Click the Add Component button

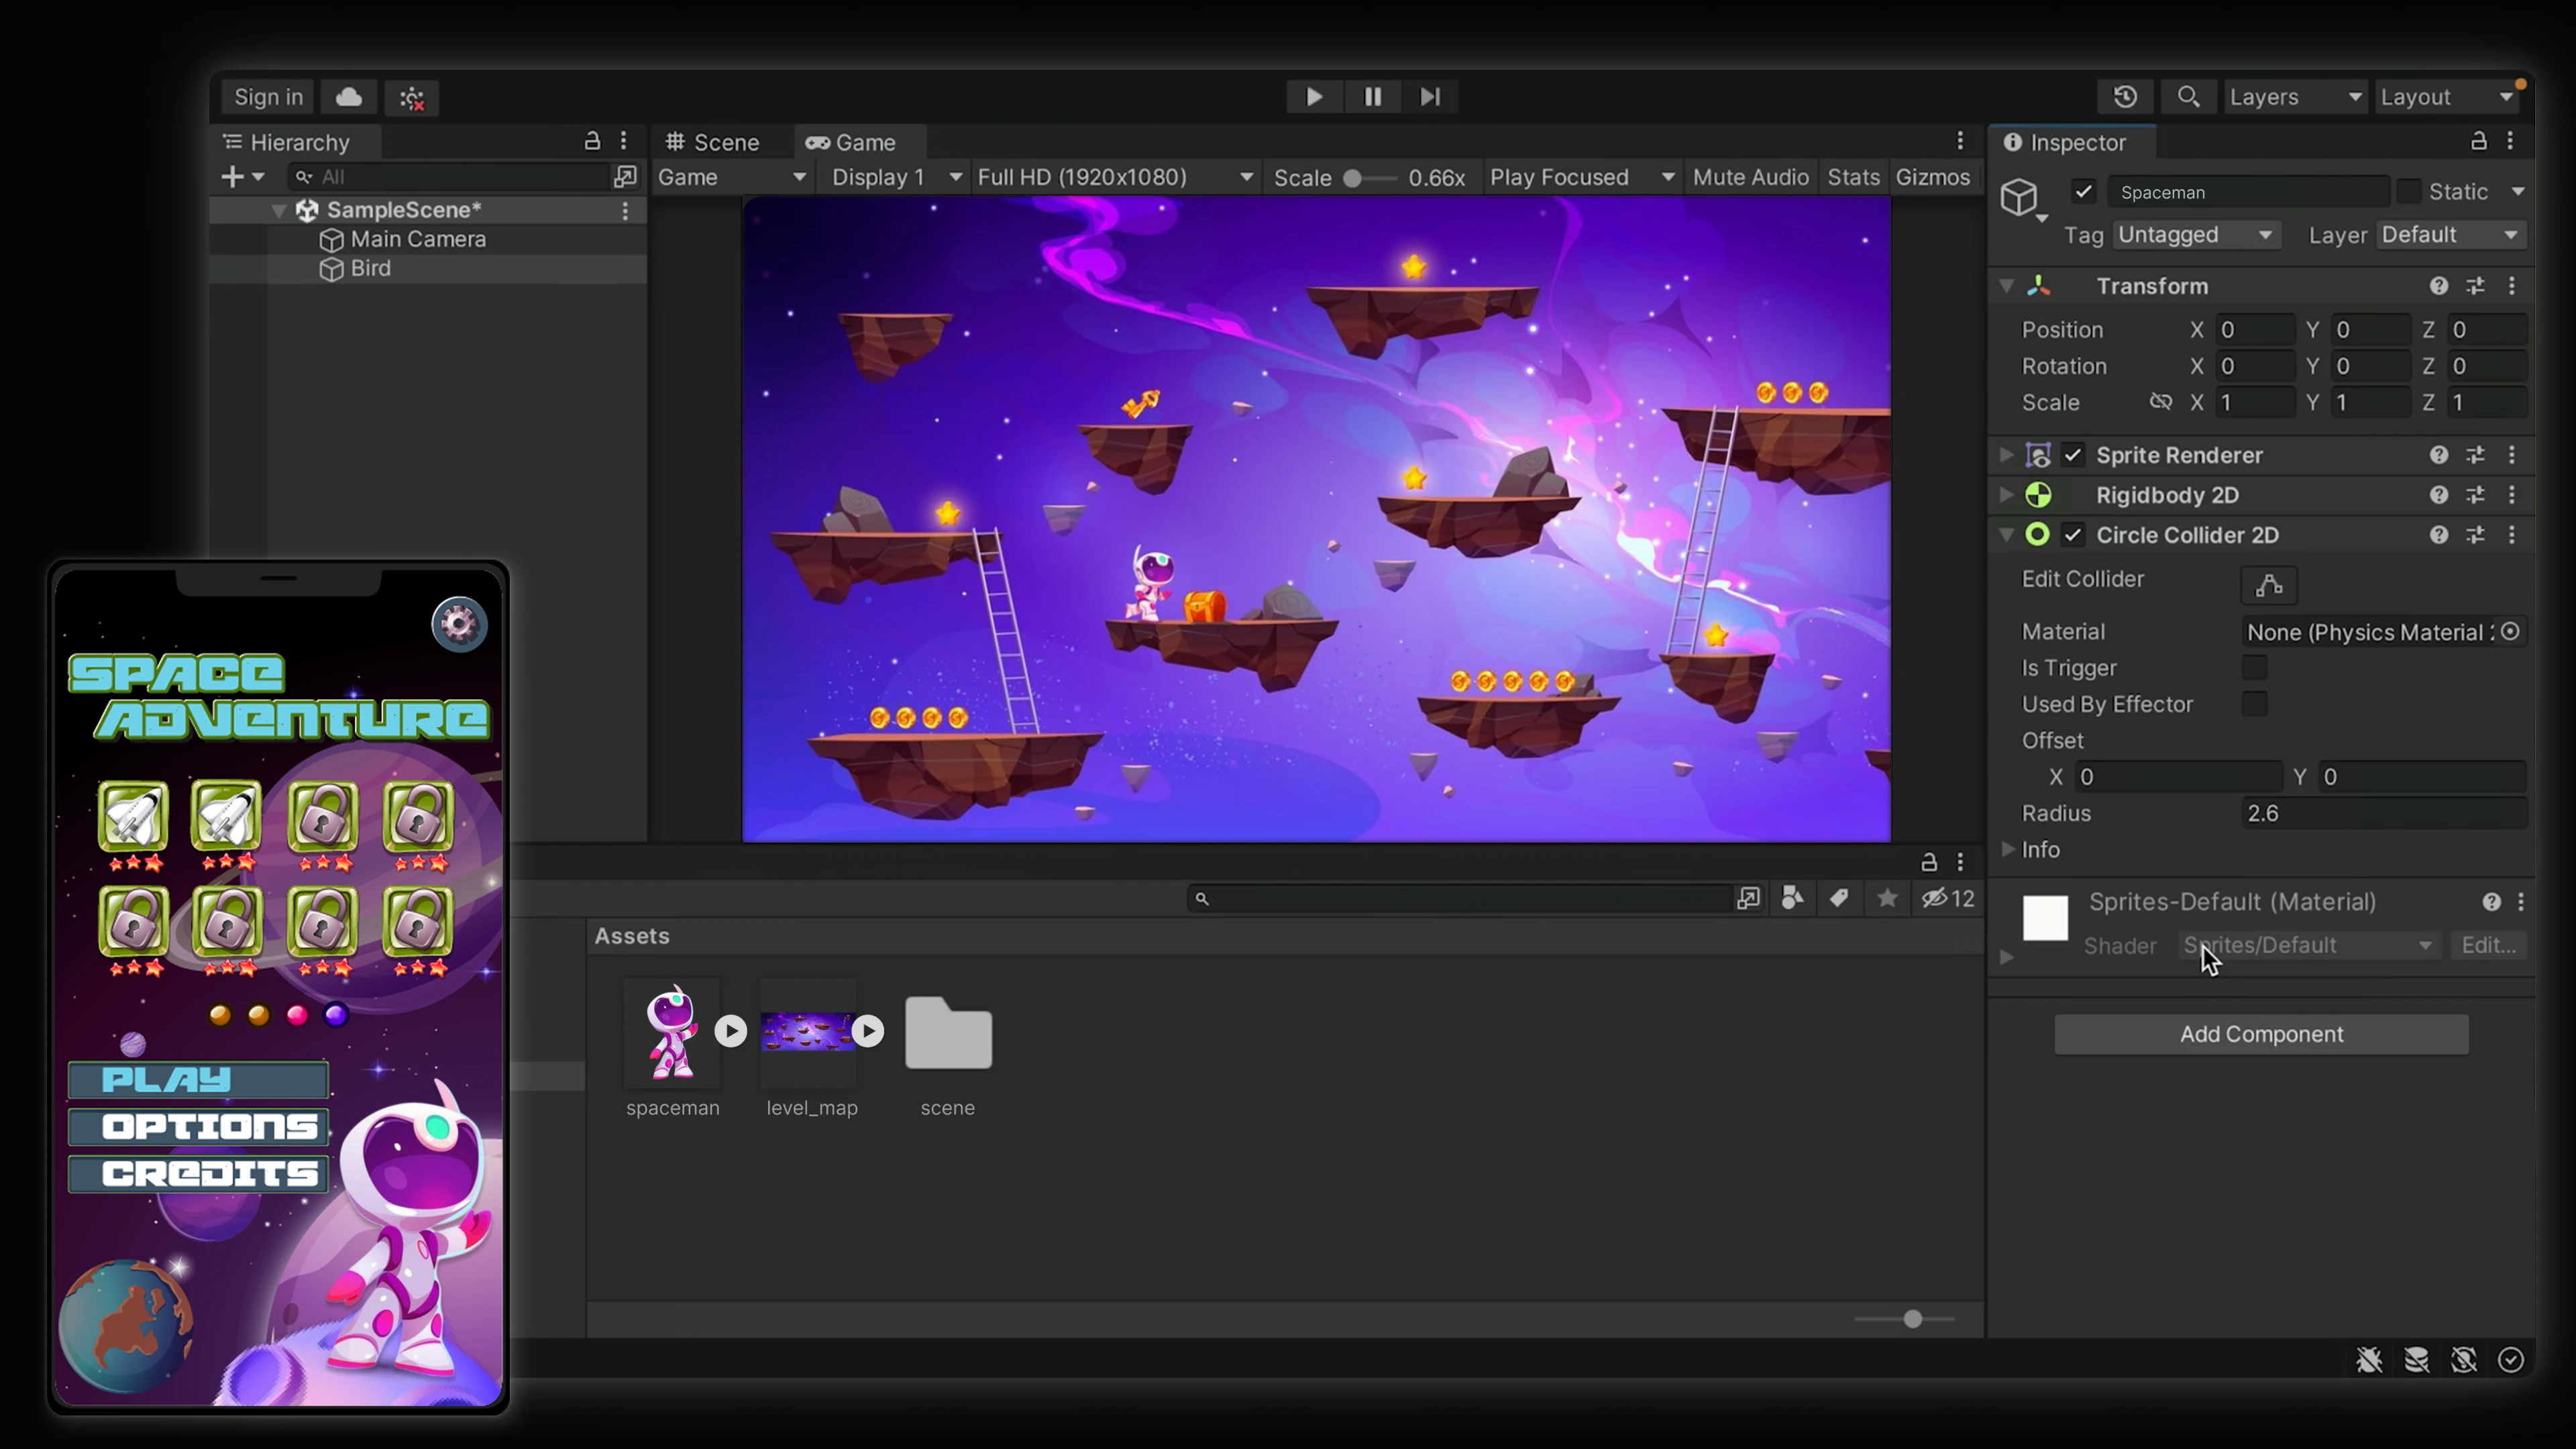pyautogui.click(x=2260, y=1034)
